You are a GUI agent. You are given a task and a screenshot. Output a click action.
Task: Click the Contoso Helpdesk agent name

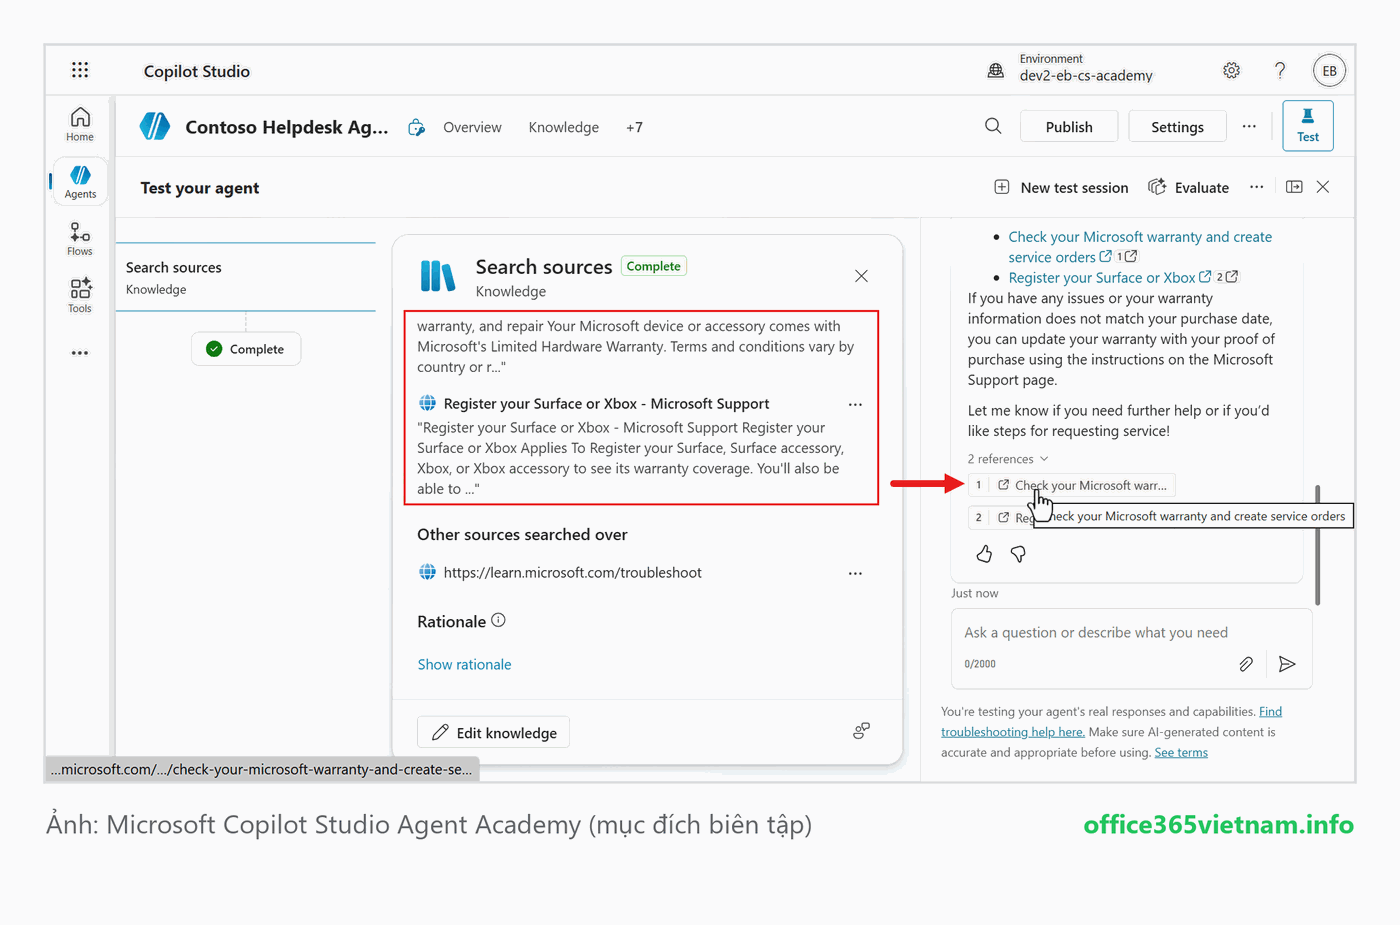[x=286, y=127]
